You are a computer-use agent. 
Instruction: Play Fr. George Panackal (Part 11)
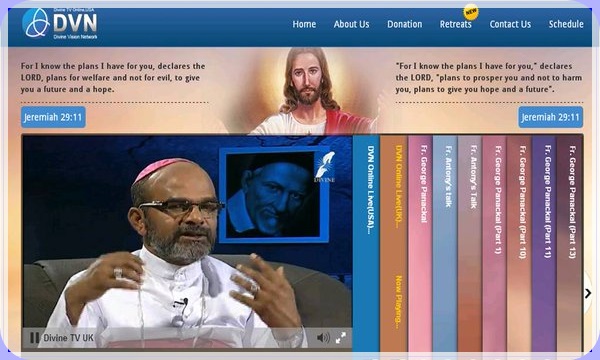[x=544, y=243]
